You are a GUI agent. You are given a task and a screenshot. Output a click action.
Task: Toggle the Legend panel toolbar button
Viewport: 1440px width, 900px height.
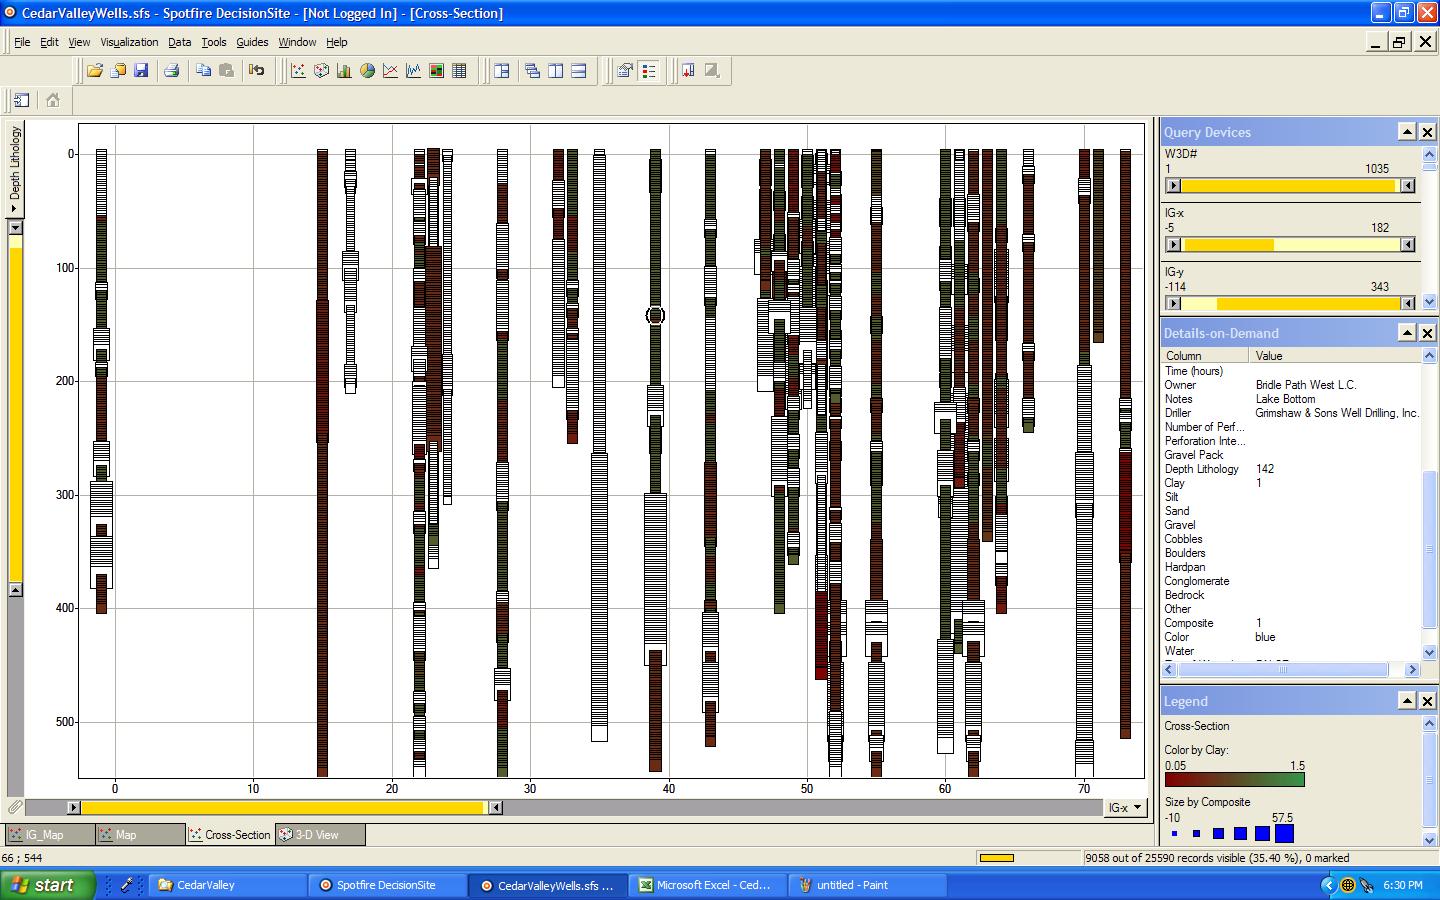coord(649,71)
